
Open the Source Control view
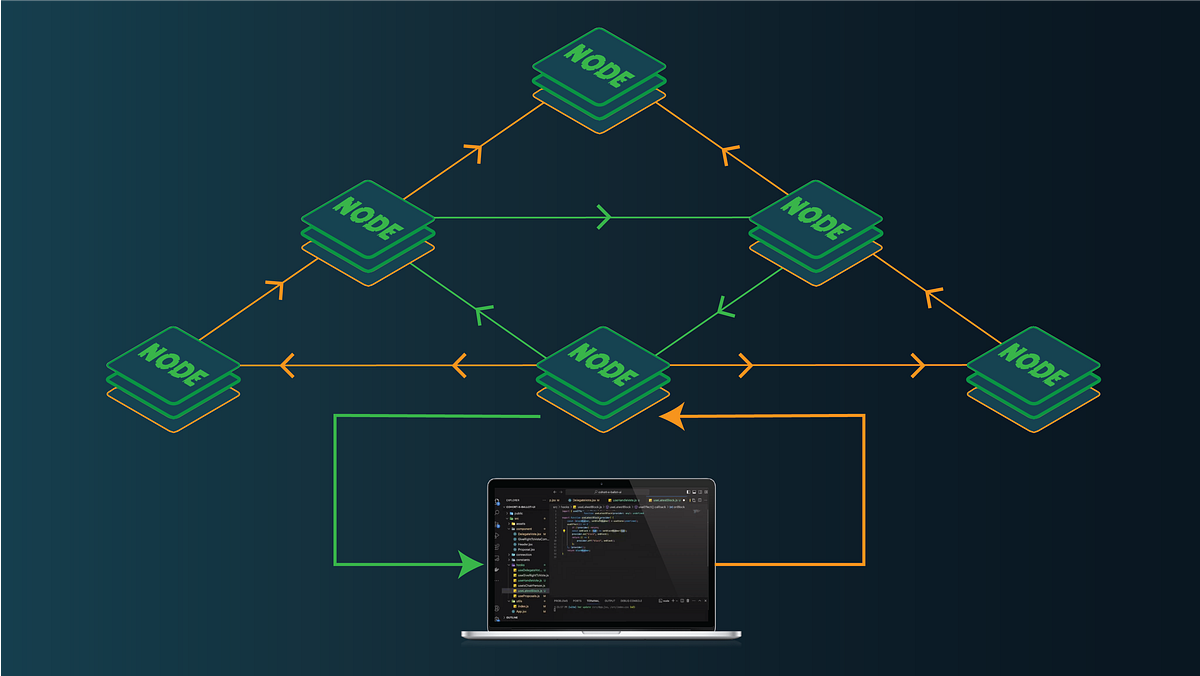point(497,525)
